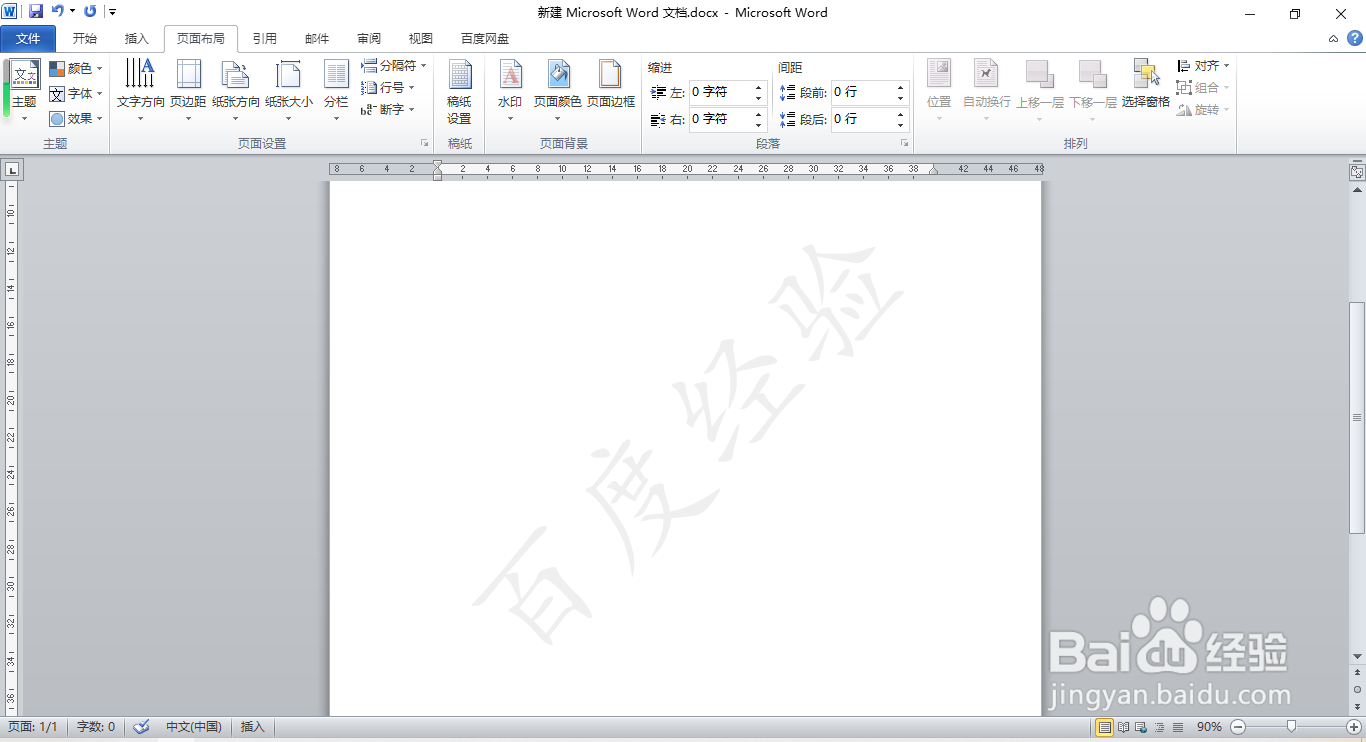Open 对齐 align dropdown
The width and height of the screenshot is (1366, 742).
click(x=1203, y=66)
